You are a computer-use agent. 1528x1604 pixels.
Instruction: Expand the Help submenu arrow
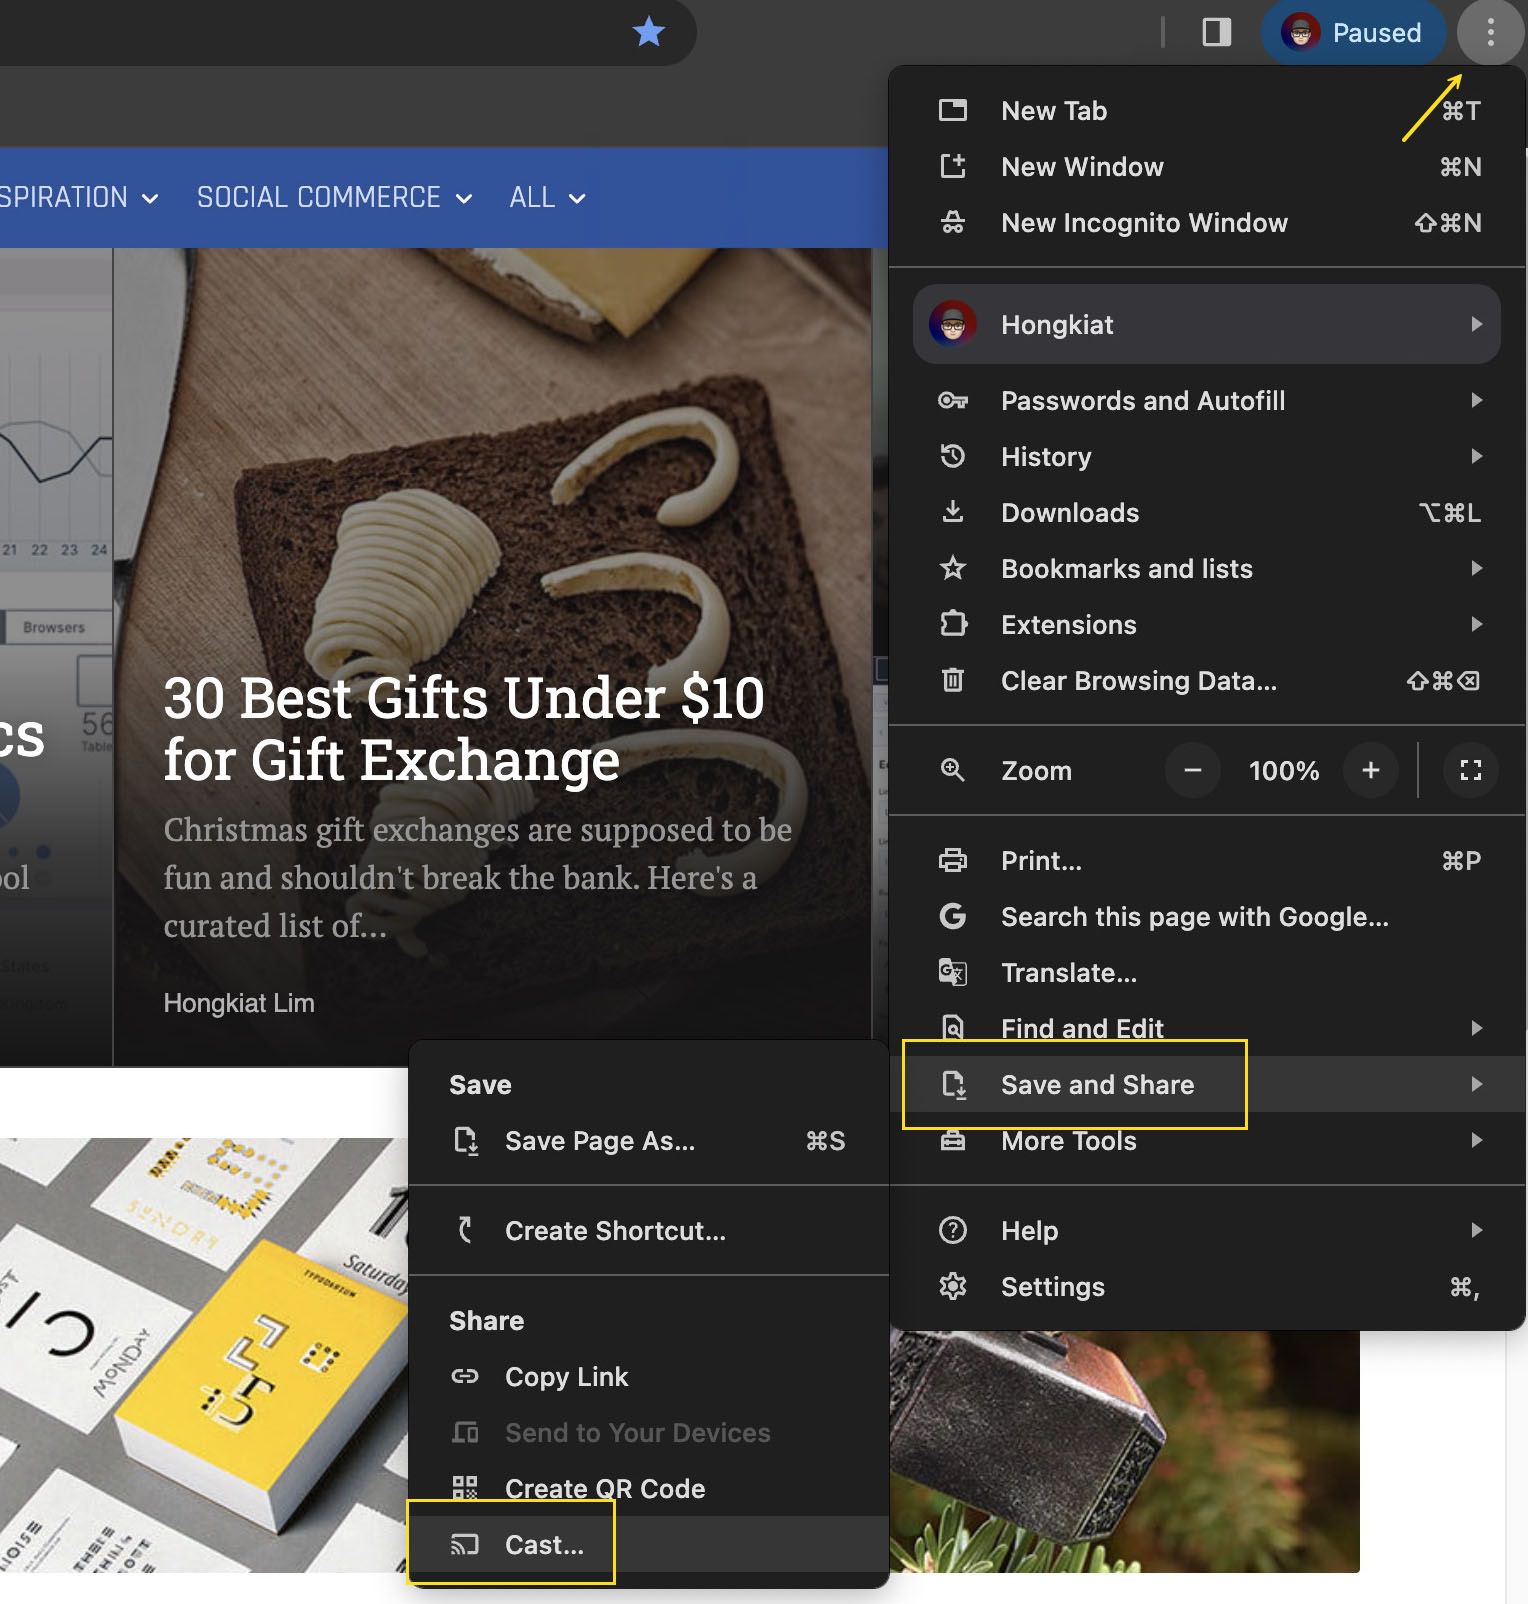point(1476,1230)
